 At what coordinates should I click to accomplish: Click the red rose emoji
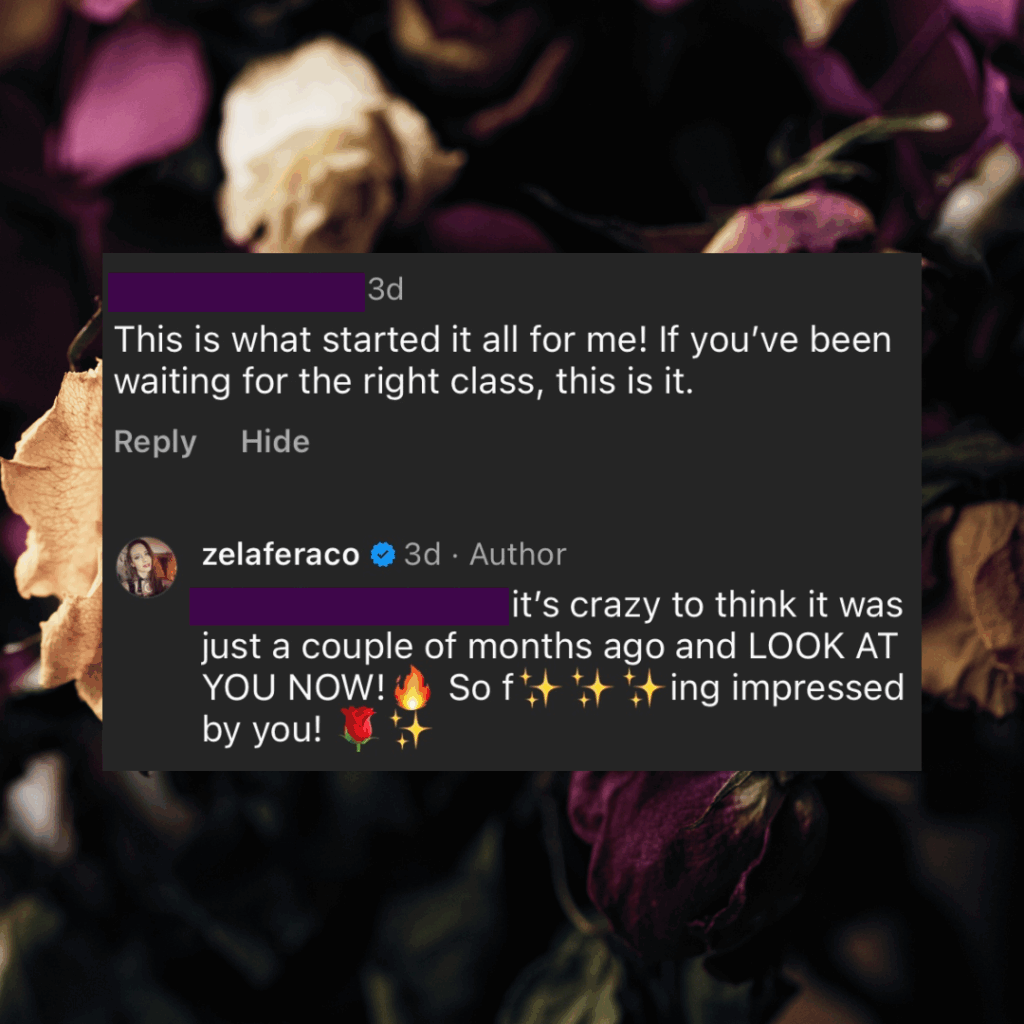pos(358,728)
